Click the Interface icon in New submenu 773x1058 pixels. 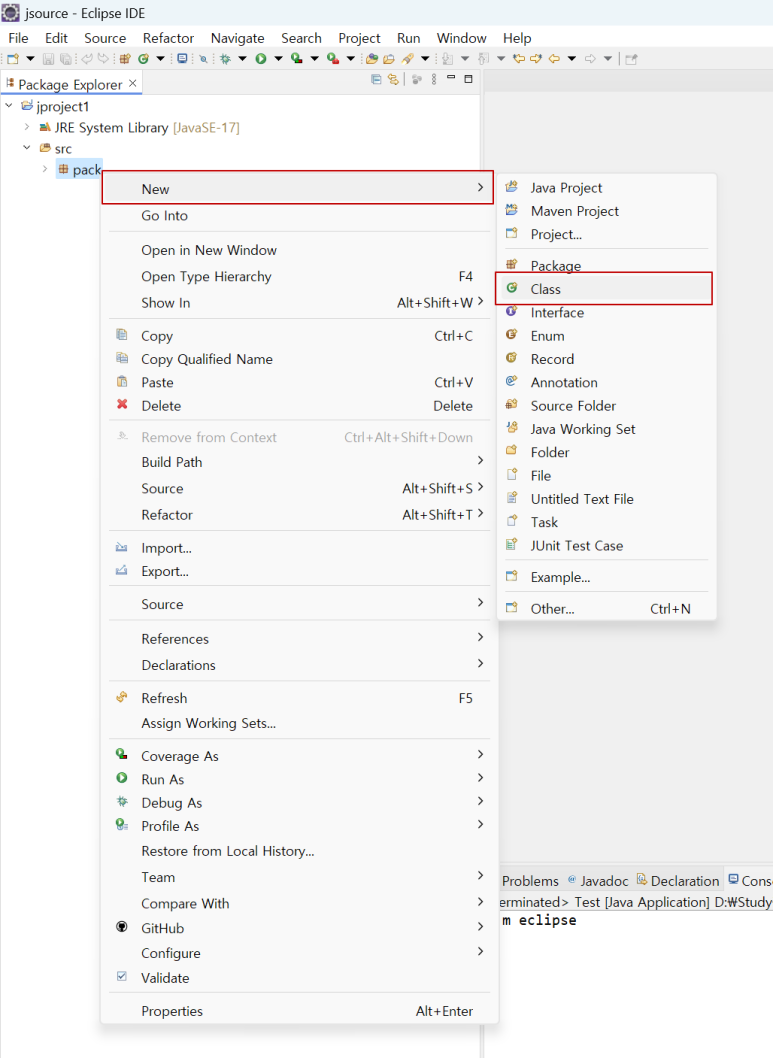click(x=512, y=311)
